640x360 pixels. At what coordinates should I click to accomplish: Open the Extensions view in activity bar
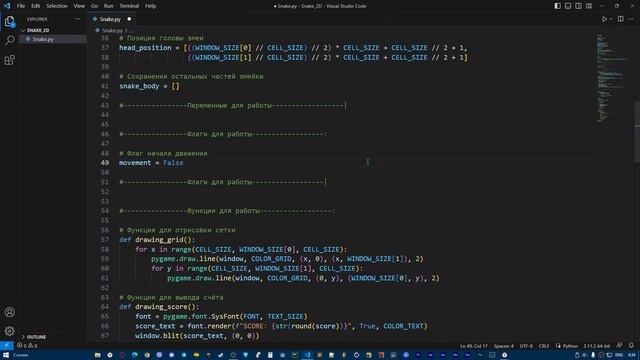click(x=9, y=60)
